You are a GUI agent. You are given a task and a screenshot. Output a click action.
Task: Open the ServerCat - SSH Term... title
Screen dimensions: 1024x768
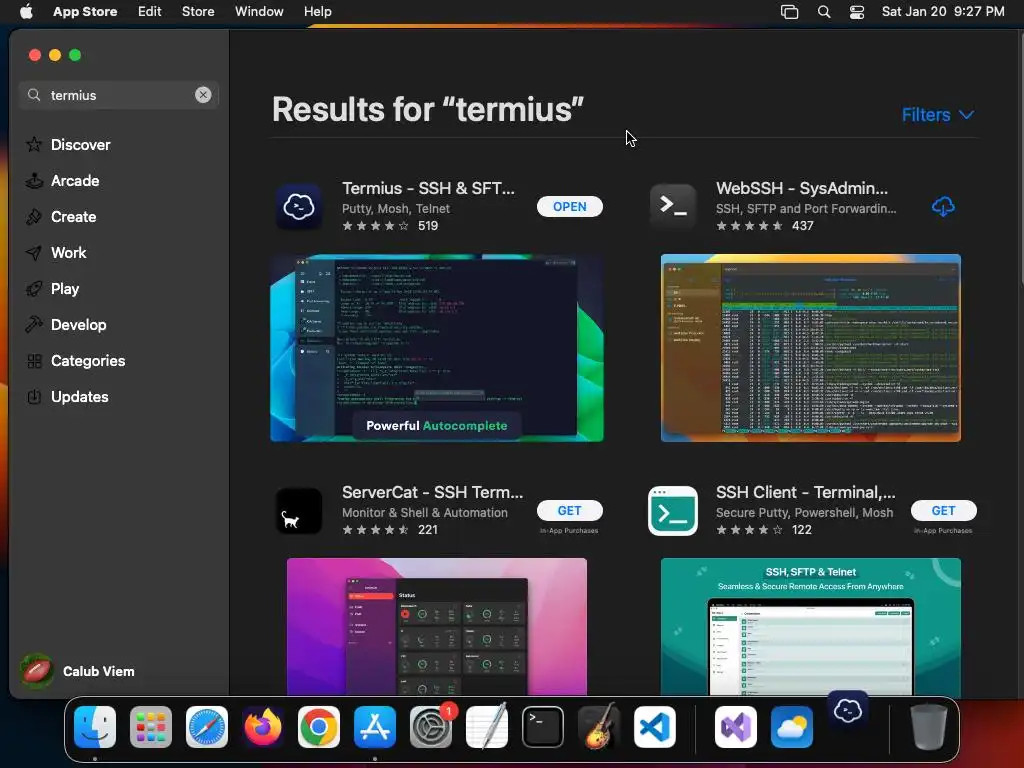pos(432,492)
